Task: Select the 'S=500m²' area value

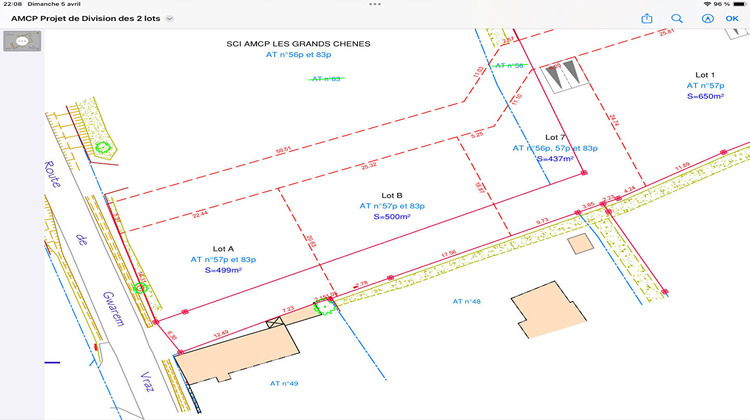Action: 392,217
